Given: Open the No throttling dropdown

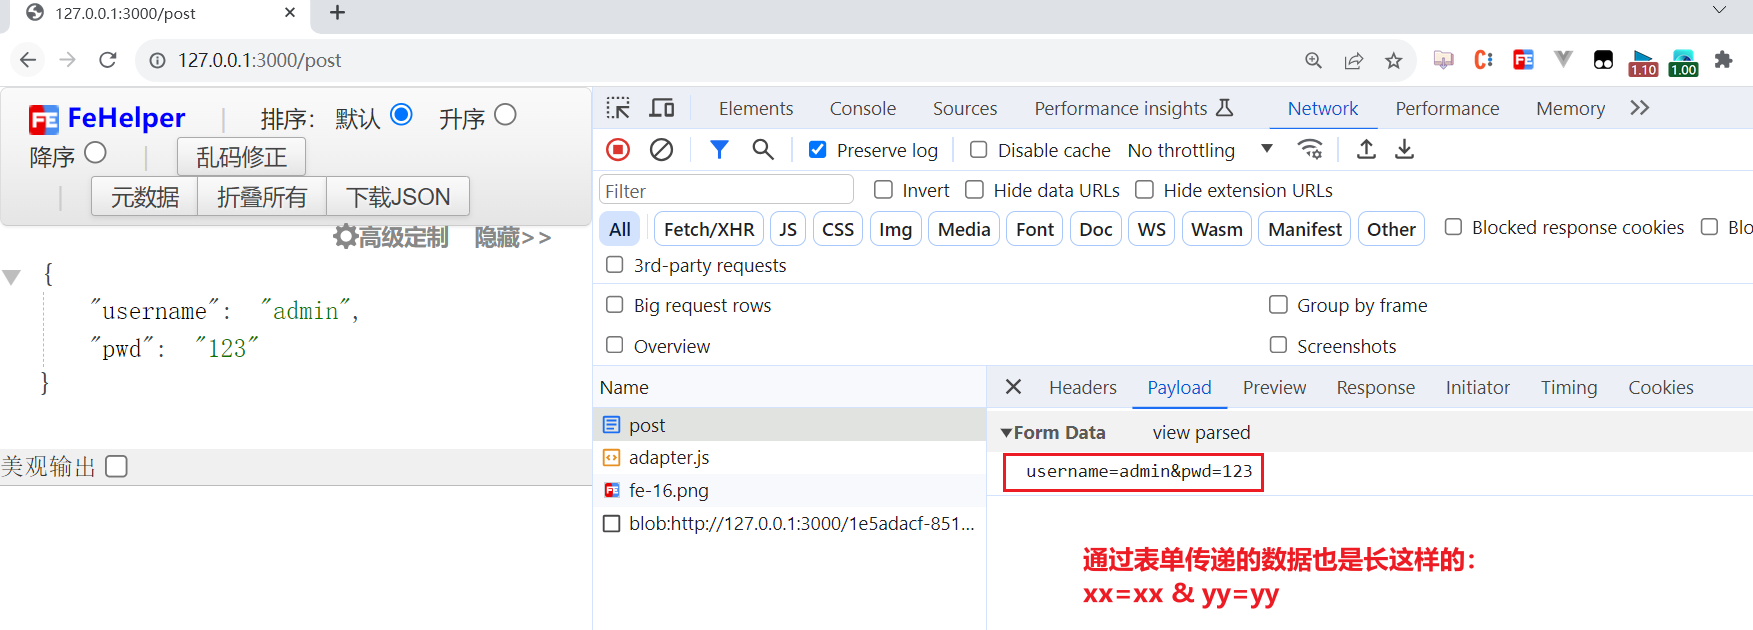Looking at the screenshot, I should point(1199,150).
